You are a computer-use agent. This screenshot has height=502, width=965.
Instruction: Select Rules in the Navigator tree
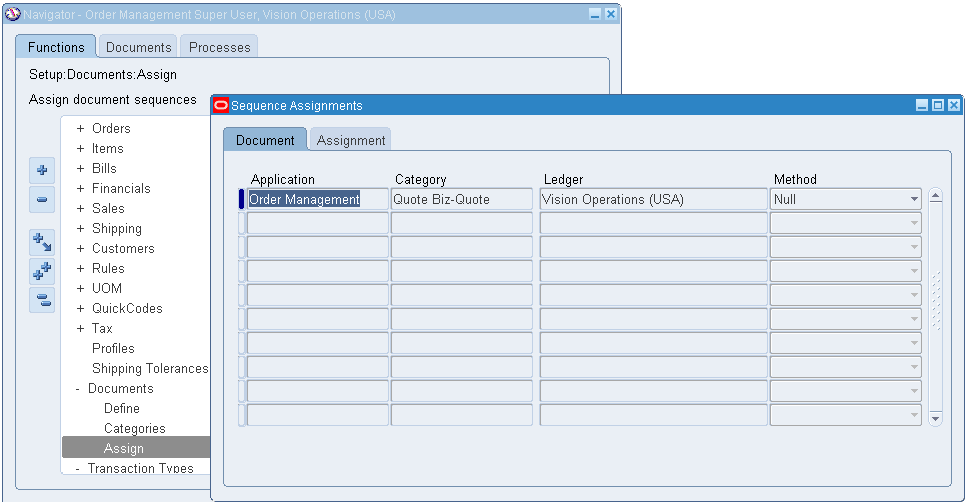pyautogui.click(x=108, y=269)
